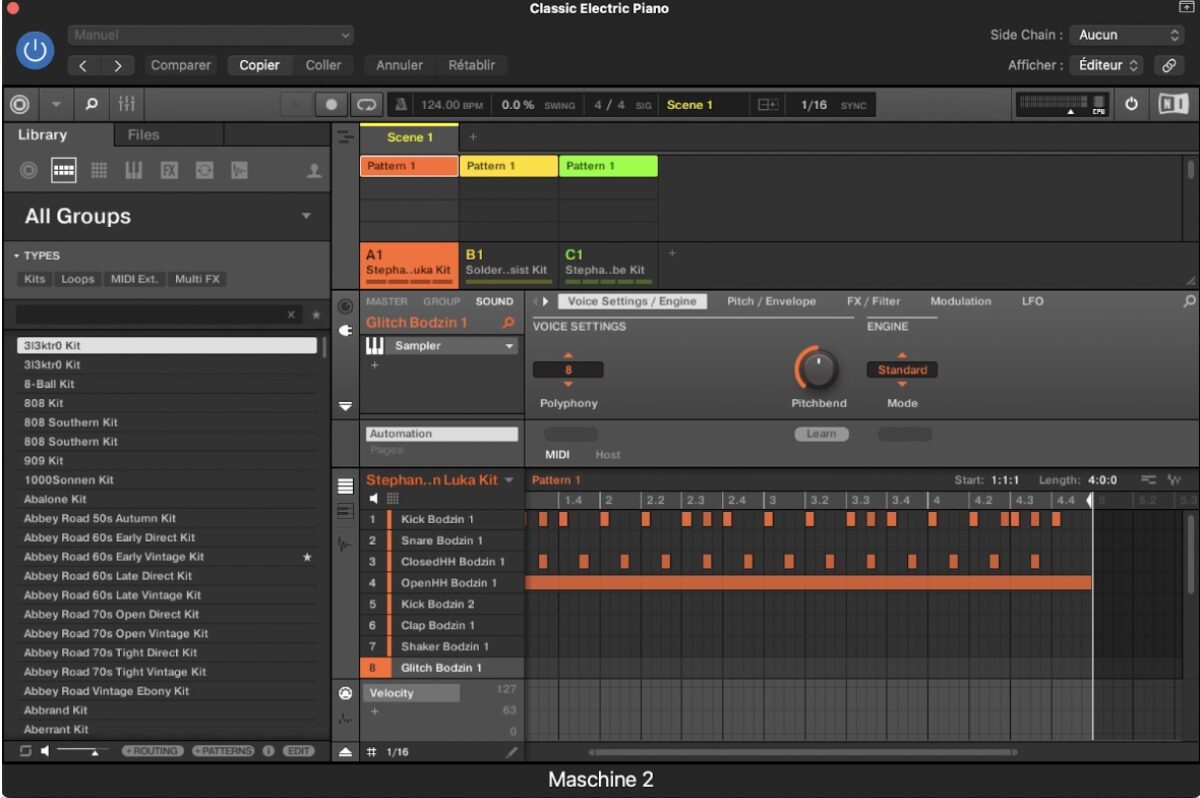Screen dimensions: 1200x798
Task: Click the Comparer button
Action: [x=181, y=65]
